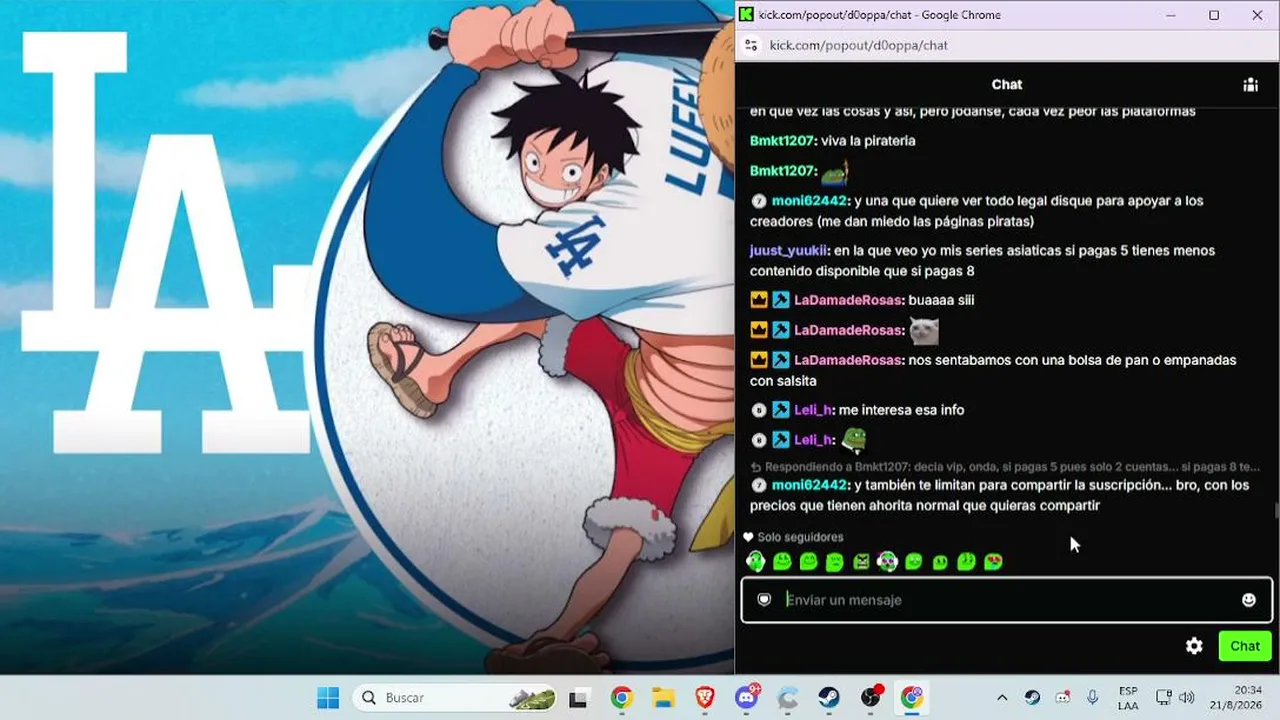The image size is (1280, 720).
Task: Click the system tray microphone icon
Action: click(x=1093, y=698)
